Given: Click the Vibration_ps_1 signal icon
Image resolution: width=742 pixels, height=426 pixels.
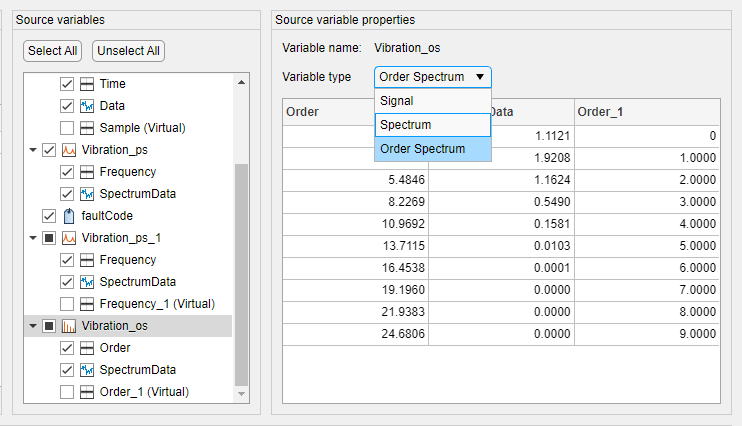Looking at the screenshot, I should 69,238.
